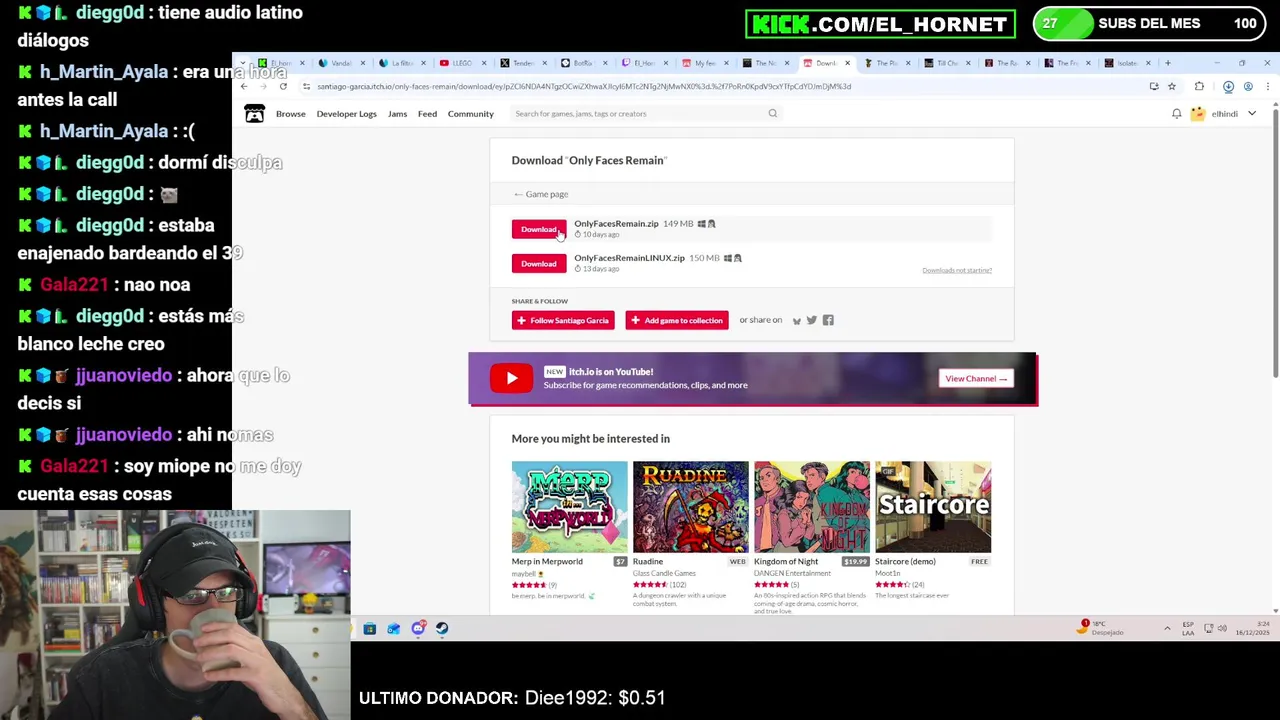This screenshot has height=720, width=1280.
Task: Click the elhindi user avatar
Action: (1197, 114)
